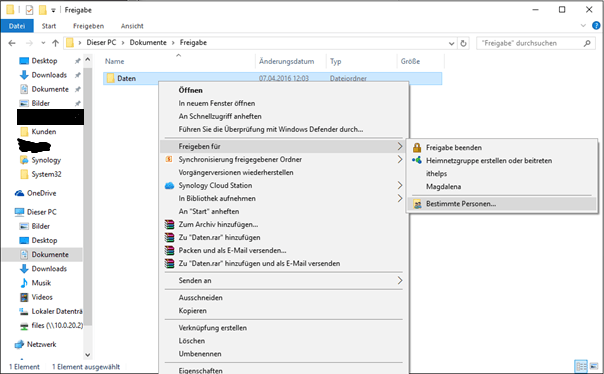The image size is (604, 374).
Task: Click the people icon beside Bestimmte Personen
Action: (417, 204)
